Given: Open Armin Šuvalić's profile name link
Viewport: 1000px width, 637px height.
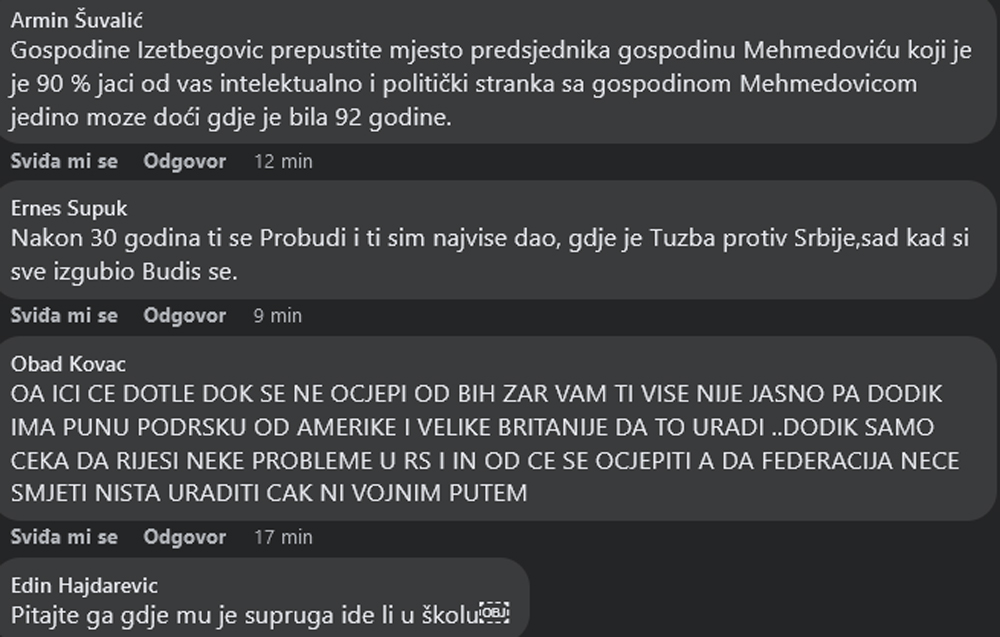Looking at the screenshot, I should [x=77, y=20].
